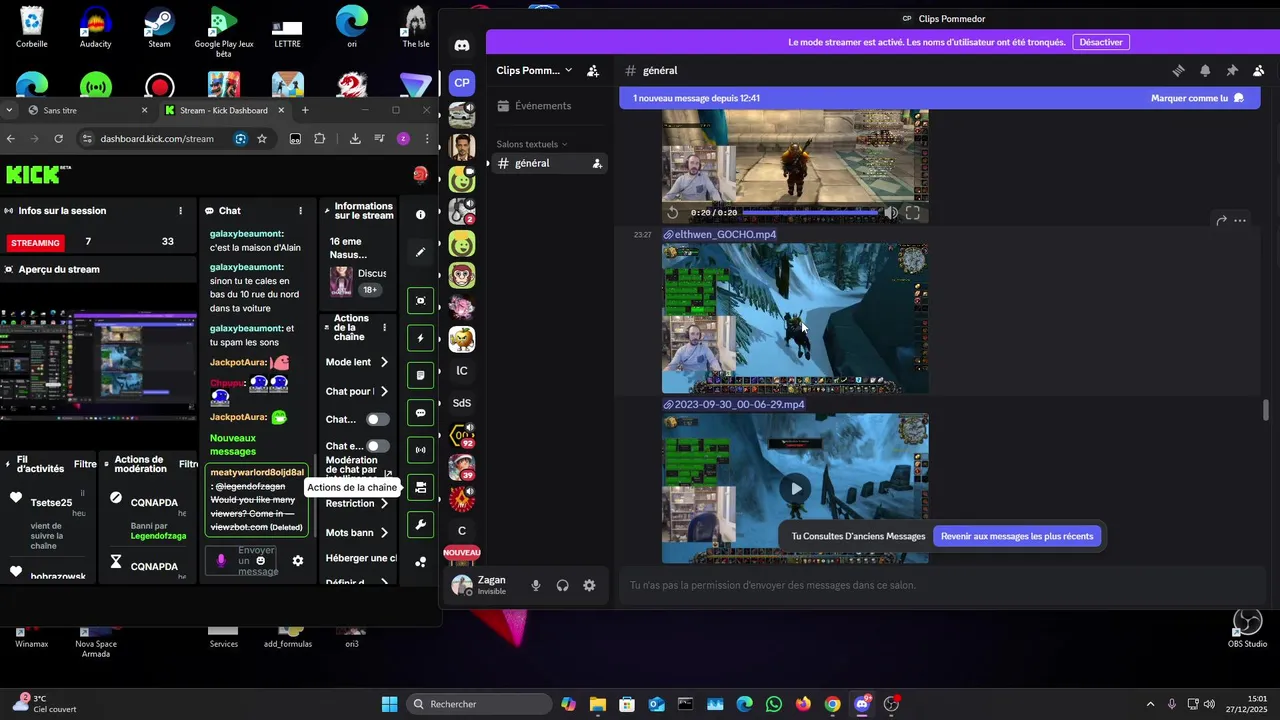Open Discord threads icon in channel header

[x=1178, y=71]
